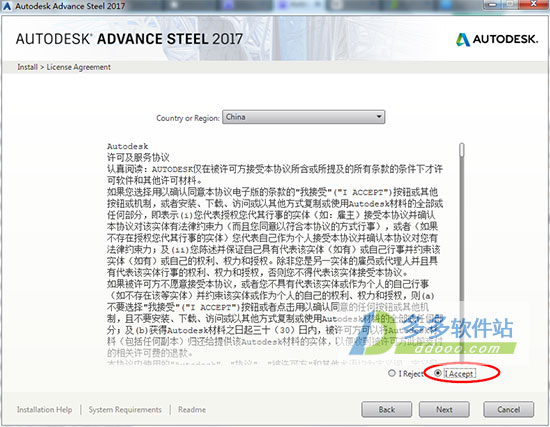Click the 'Install > License Agreement' breadcrumb text
Screen dimensions: 550x427
tap(64, 67)
